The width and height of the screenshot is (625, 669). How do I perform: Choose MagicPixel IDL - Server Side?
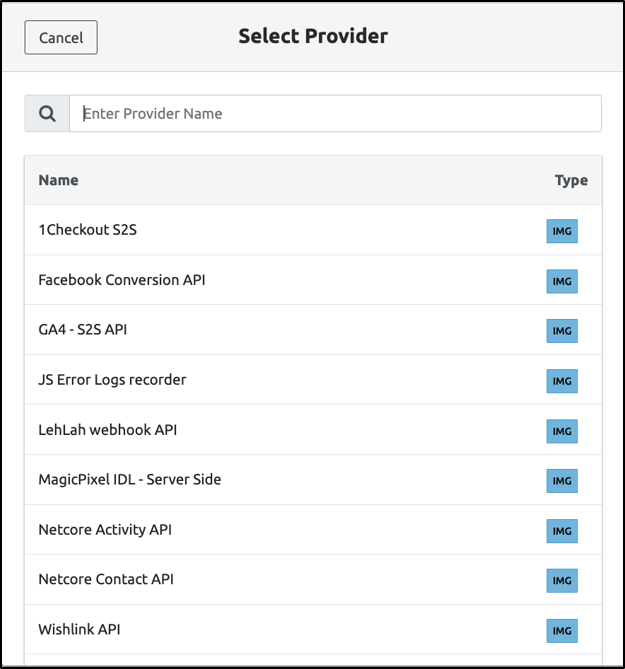point(313,480)
